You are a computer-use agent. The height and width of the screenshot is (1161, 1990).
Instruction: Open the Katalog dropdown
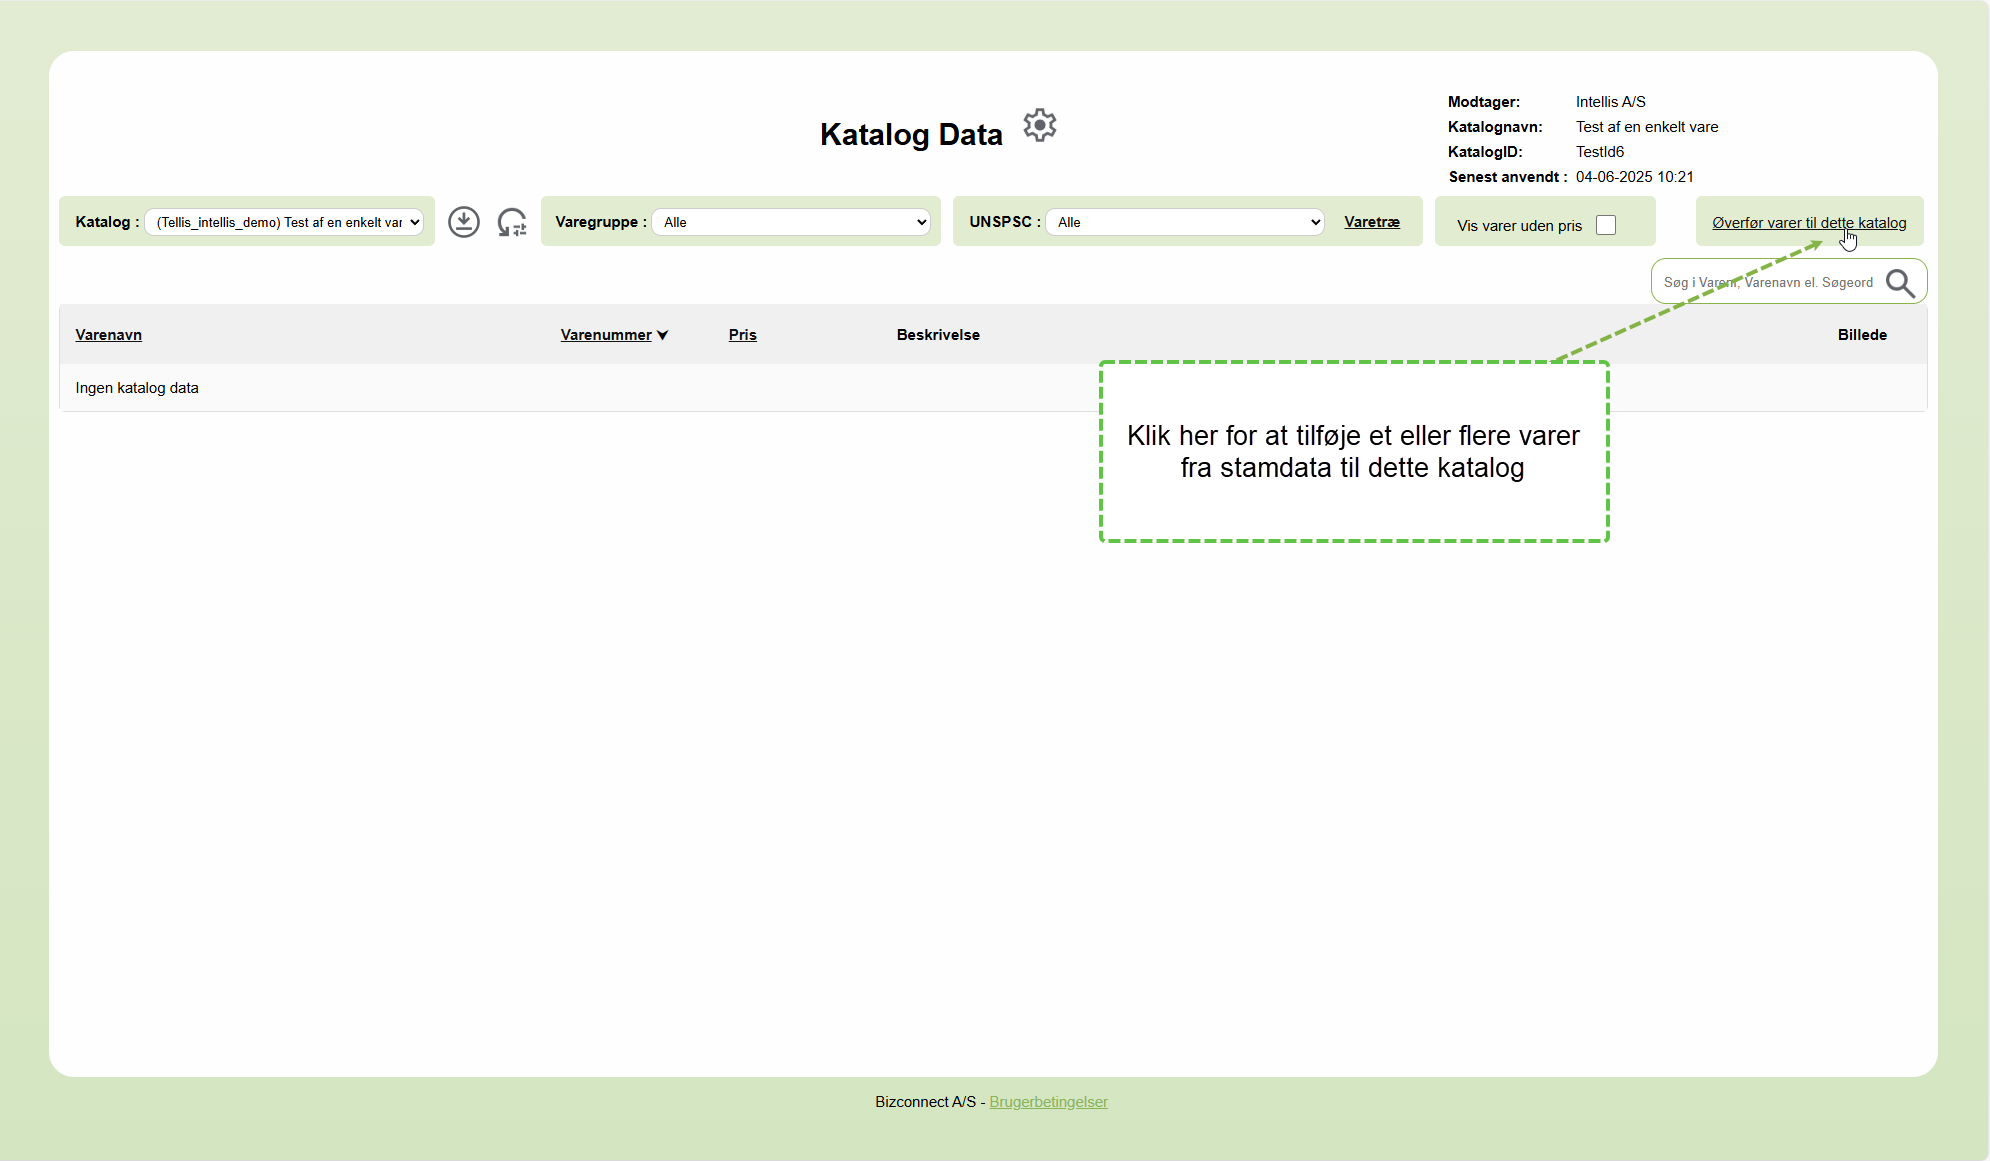[284, 222]
